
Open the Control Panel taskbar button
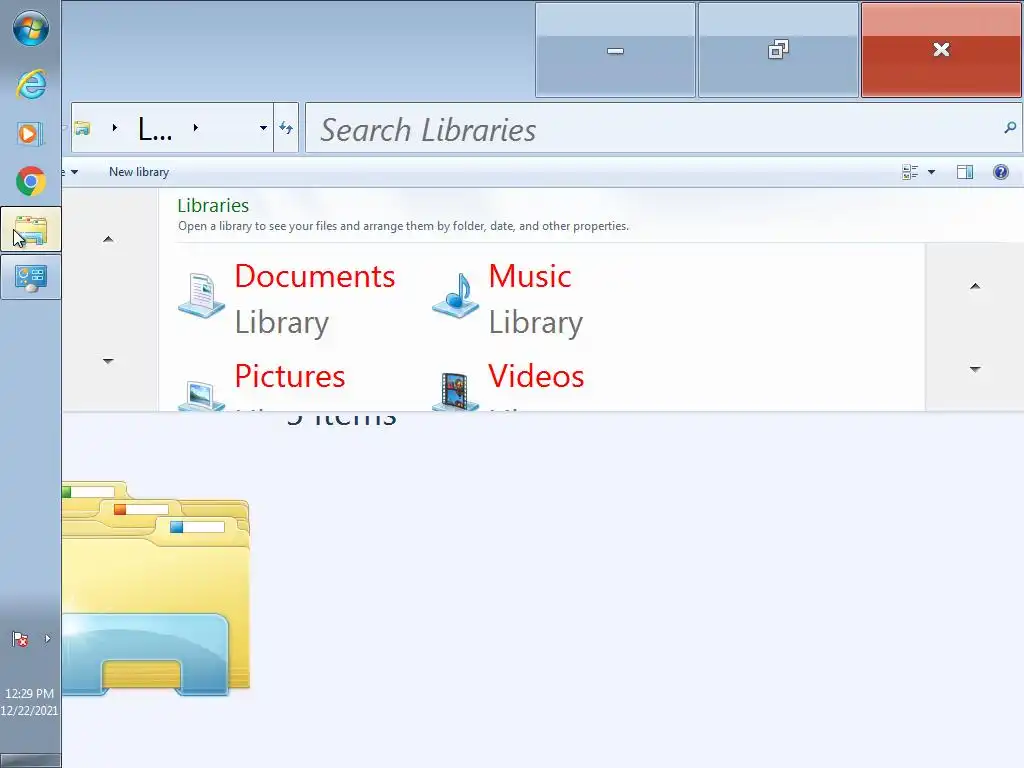pos(31,278)
